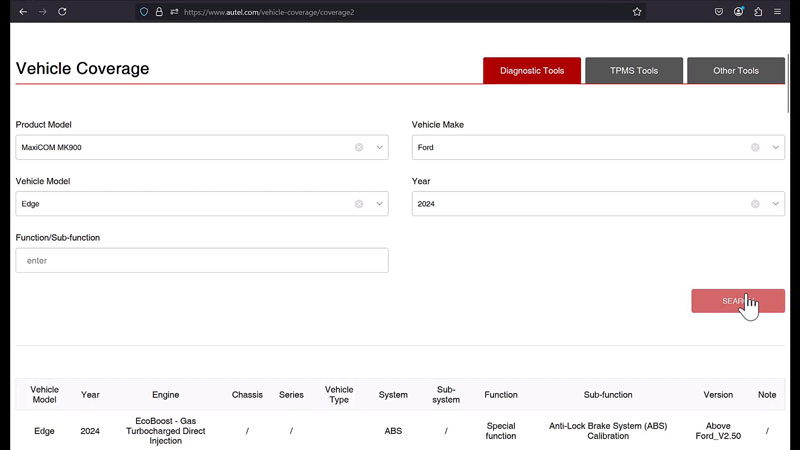Expand the Year dropdown arrow
This screenshot has width=800, height=450.
pos(776,204)
